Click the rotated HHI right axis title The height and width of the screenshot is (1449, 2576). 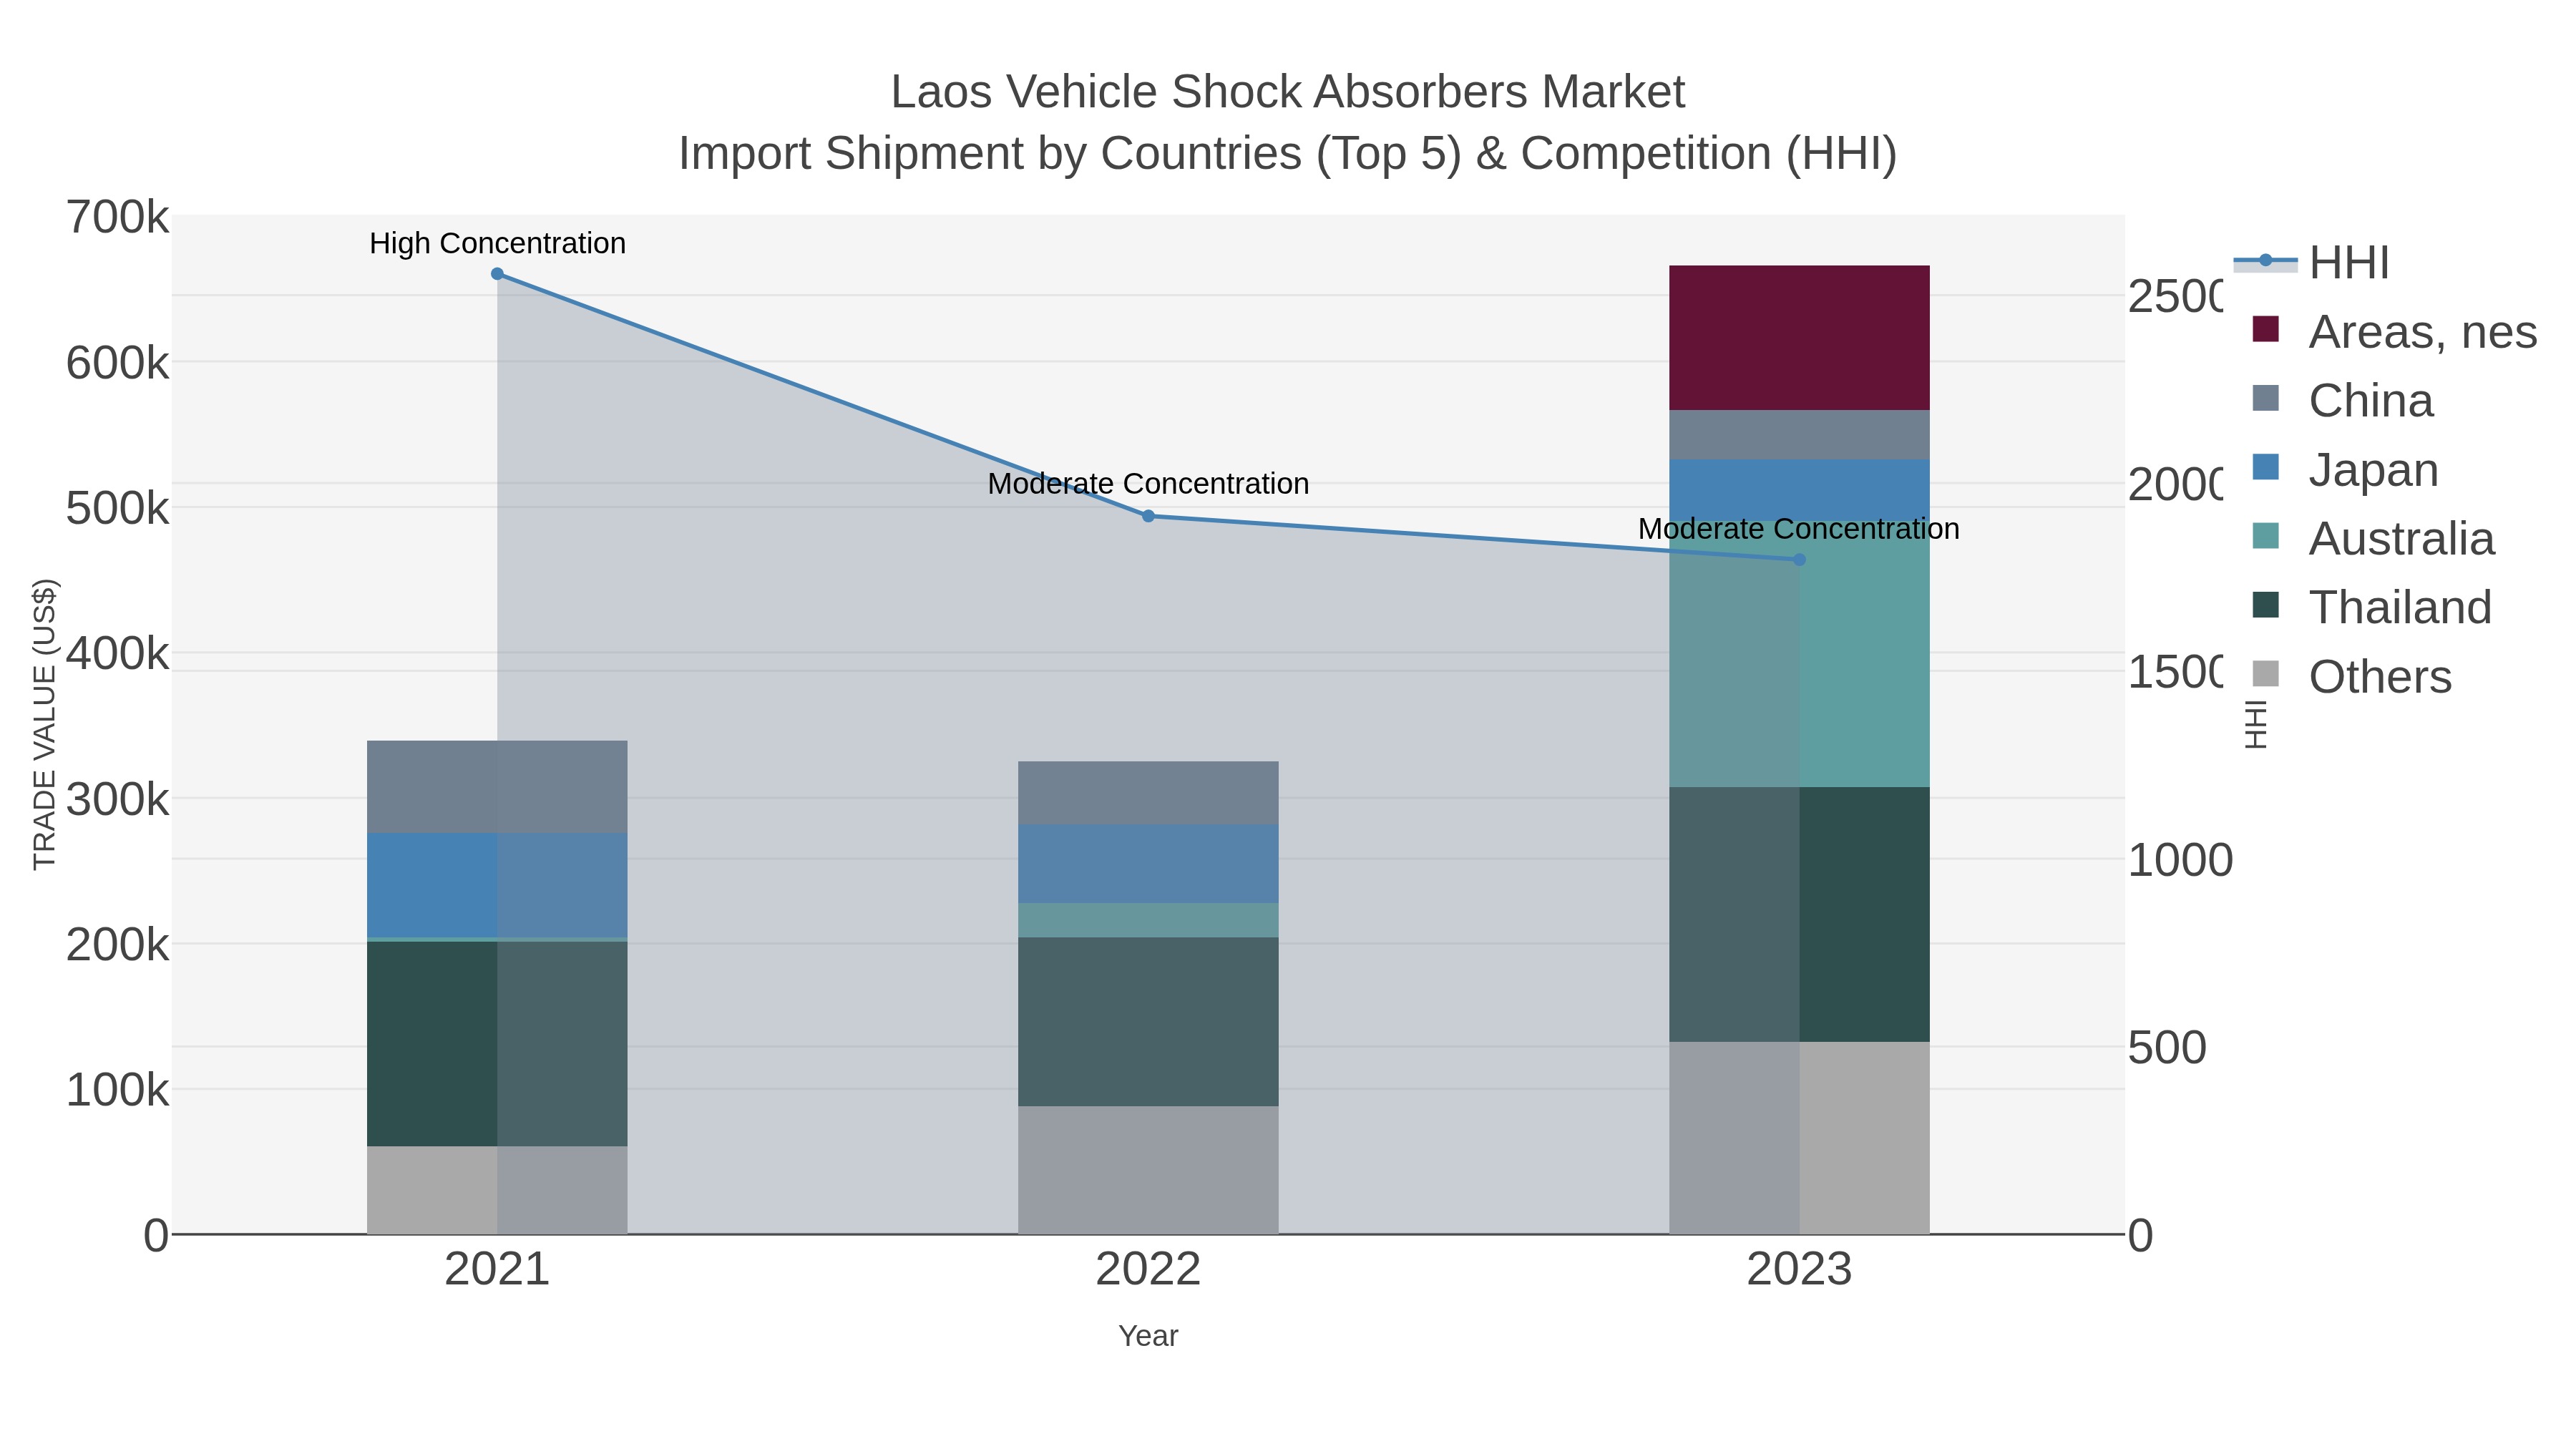[2256, 724]
